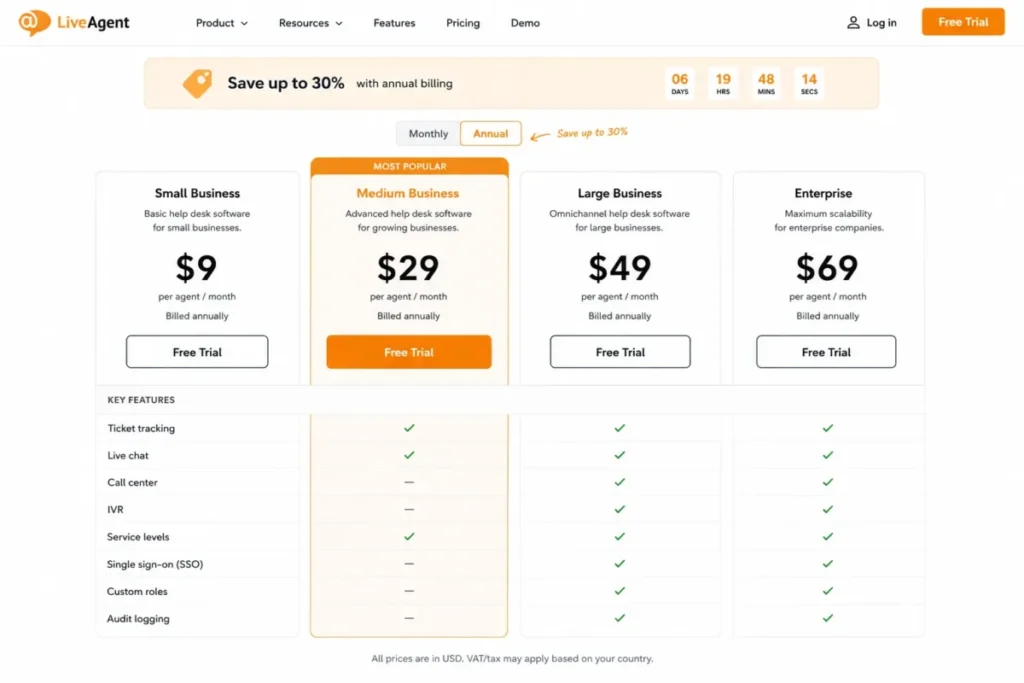Click the Call center dash under Medium Business
The image size is (1024, 683).
point(409,482)
